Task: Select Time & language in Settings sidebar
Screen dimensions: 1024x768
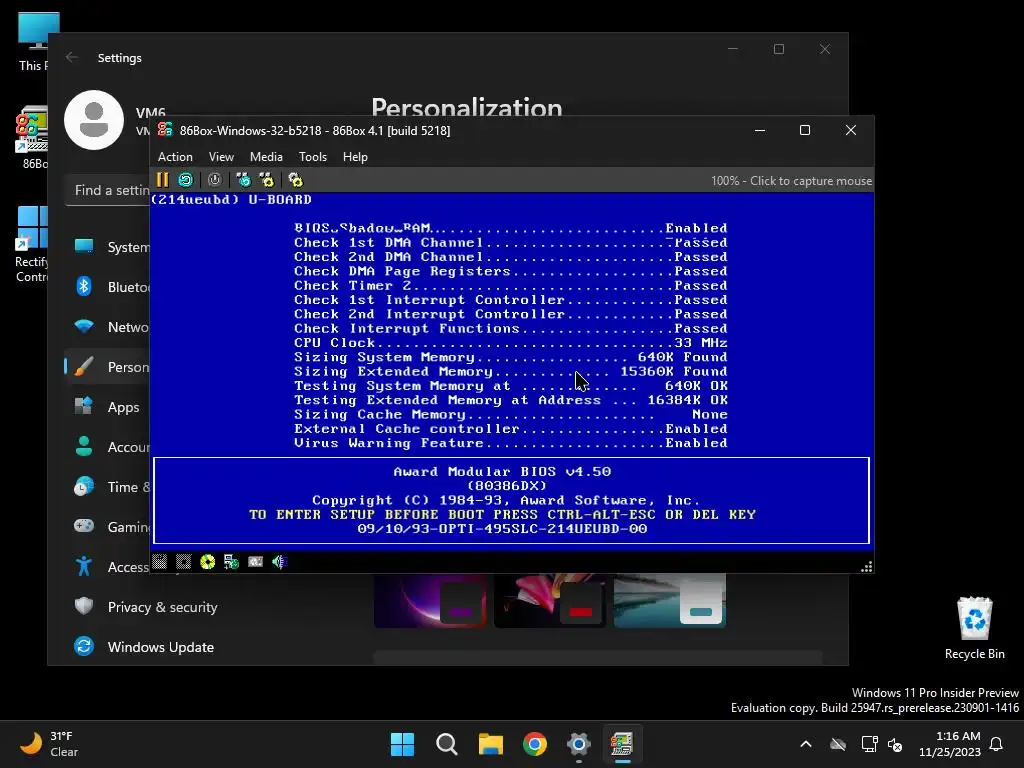Action: 108,487
